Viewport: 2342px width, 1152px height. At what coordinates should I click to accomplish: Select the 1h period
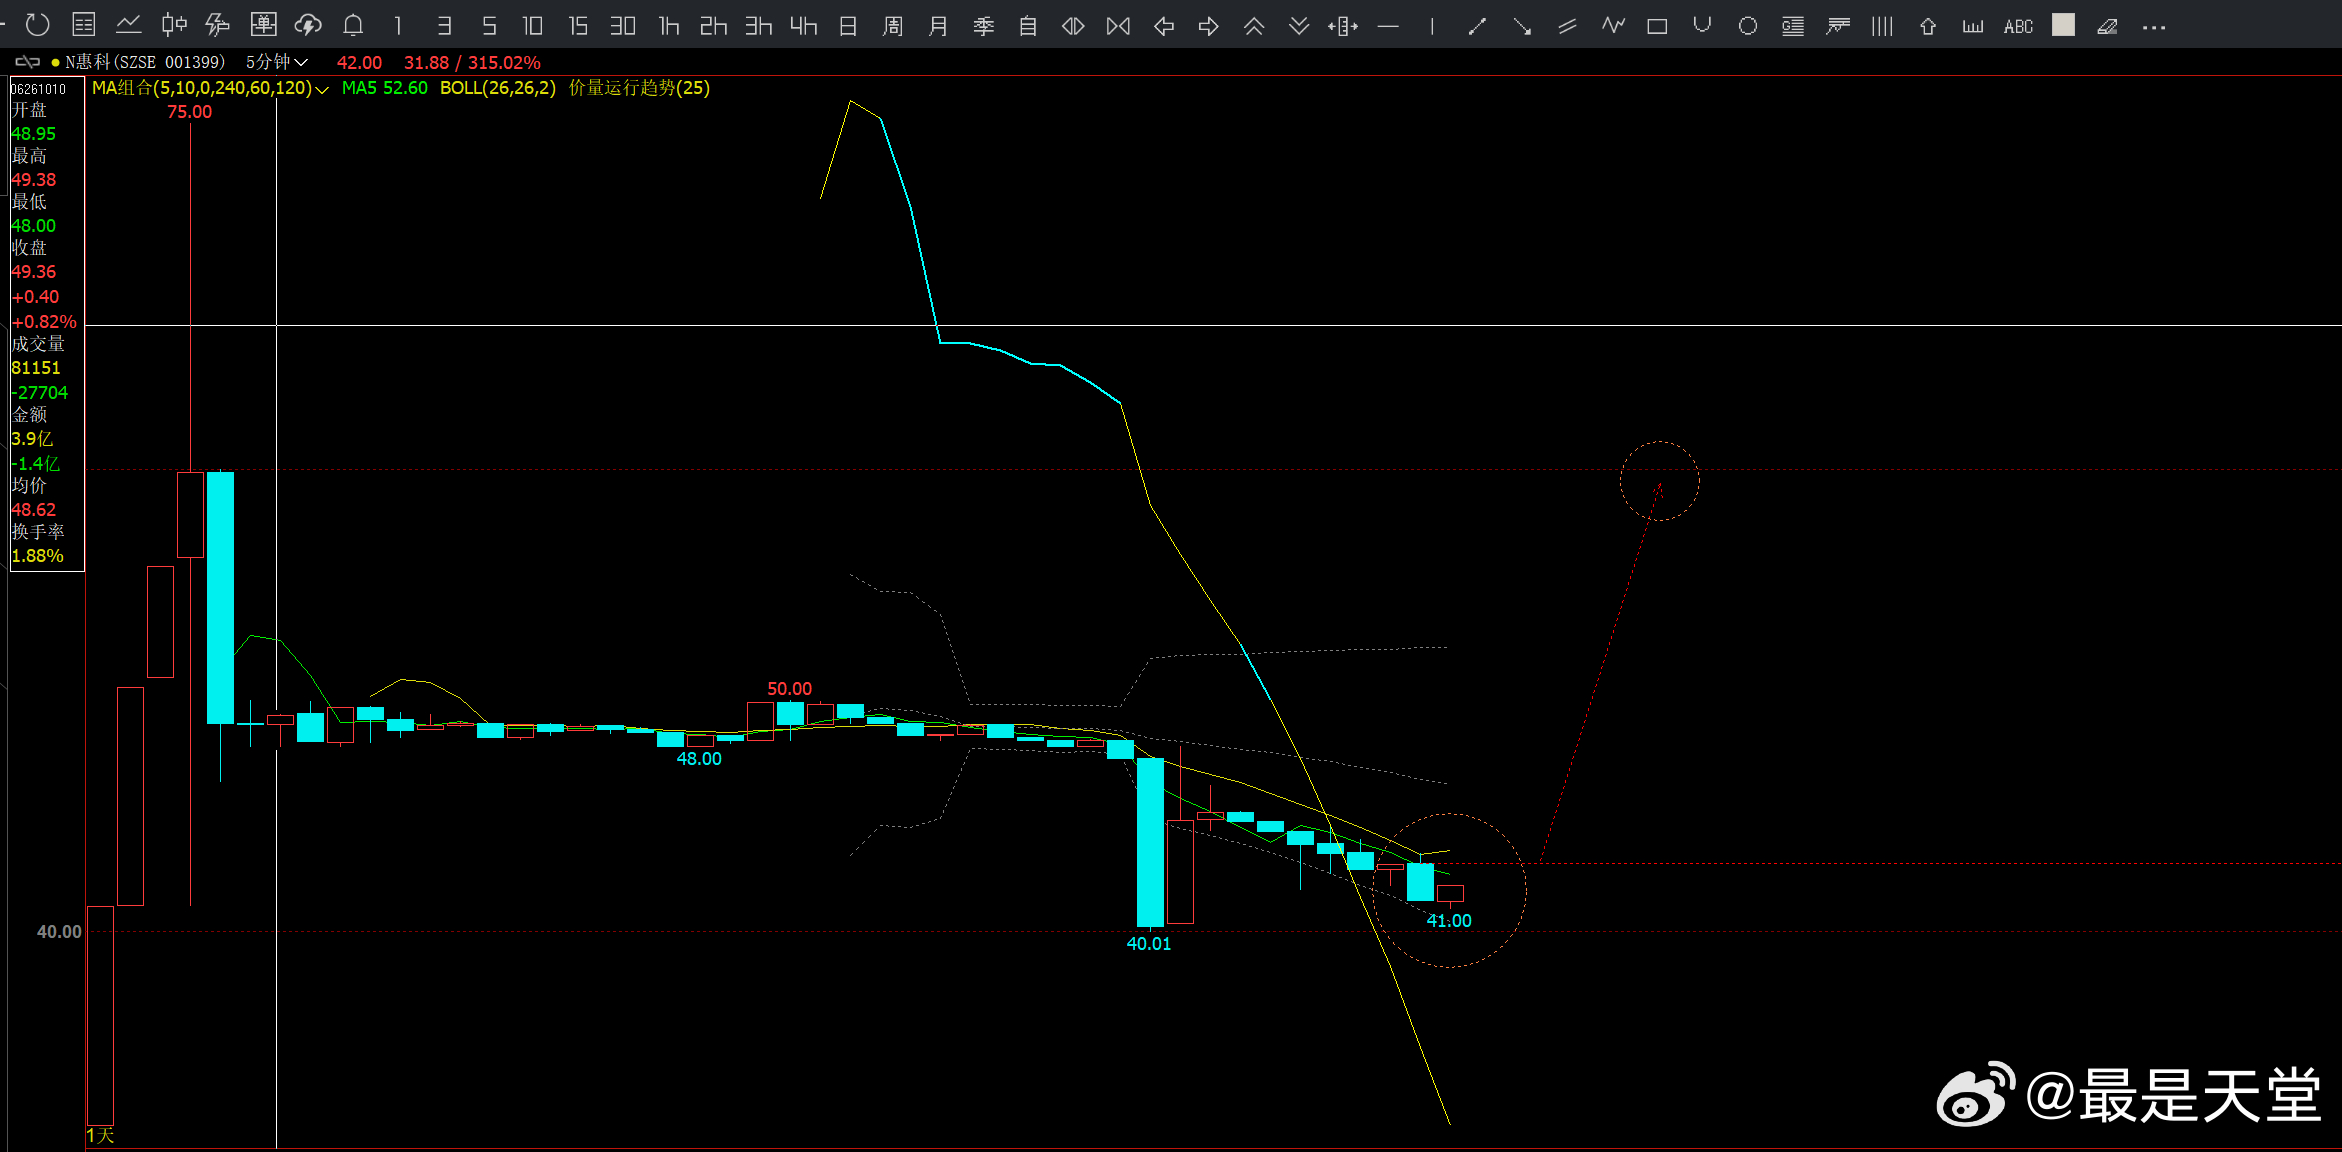tap(669, 26)
